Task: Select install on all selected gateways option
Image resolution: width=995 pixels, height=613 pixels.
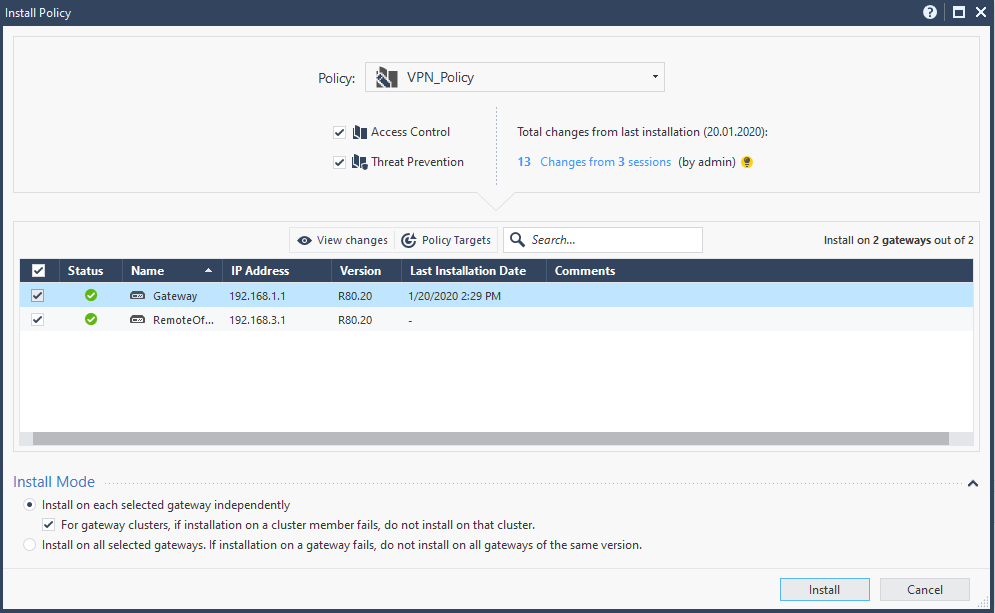Action: click(30, 545)
